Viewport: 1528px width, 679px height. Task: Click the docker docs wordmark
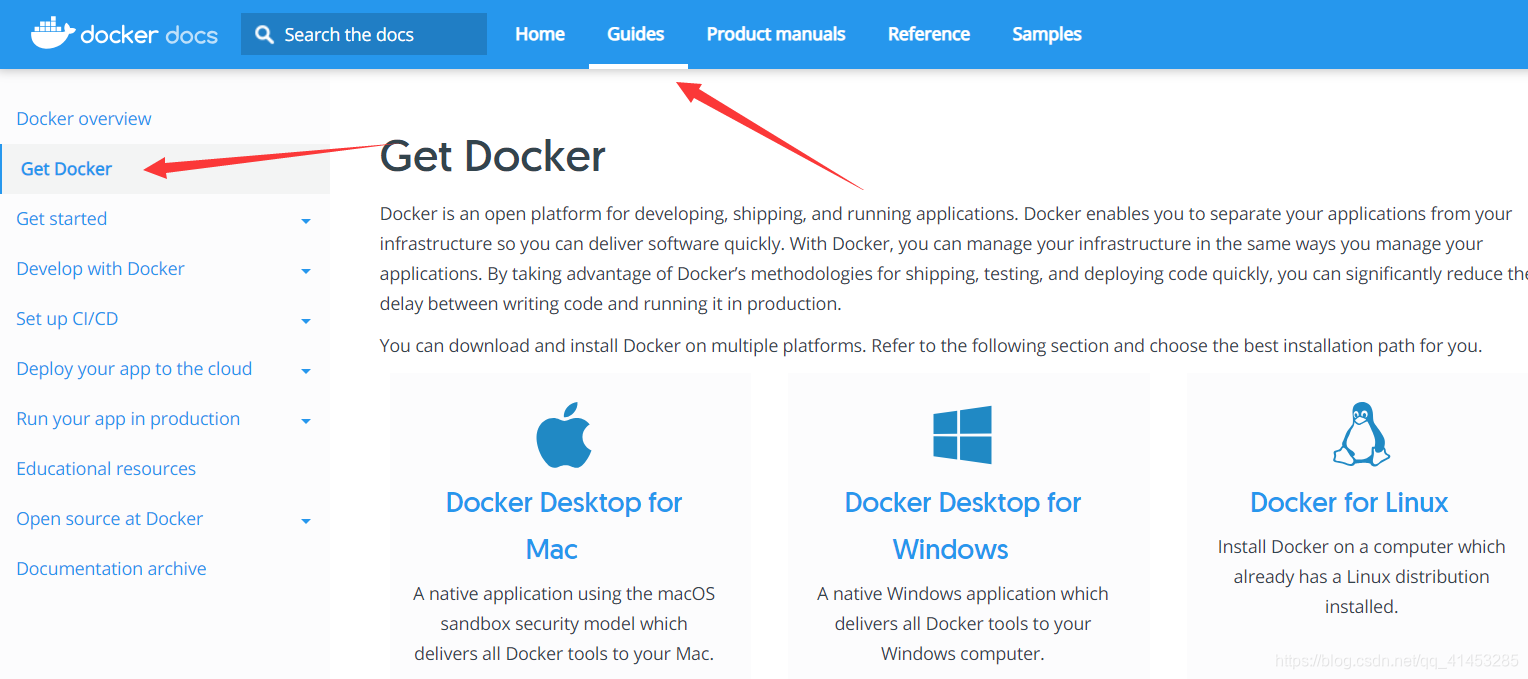(x=149, y=35)
